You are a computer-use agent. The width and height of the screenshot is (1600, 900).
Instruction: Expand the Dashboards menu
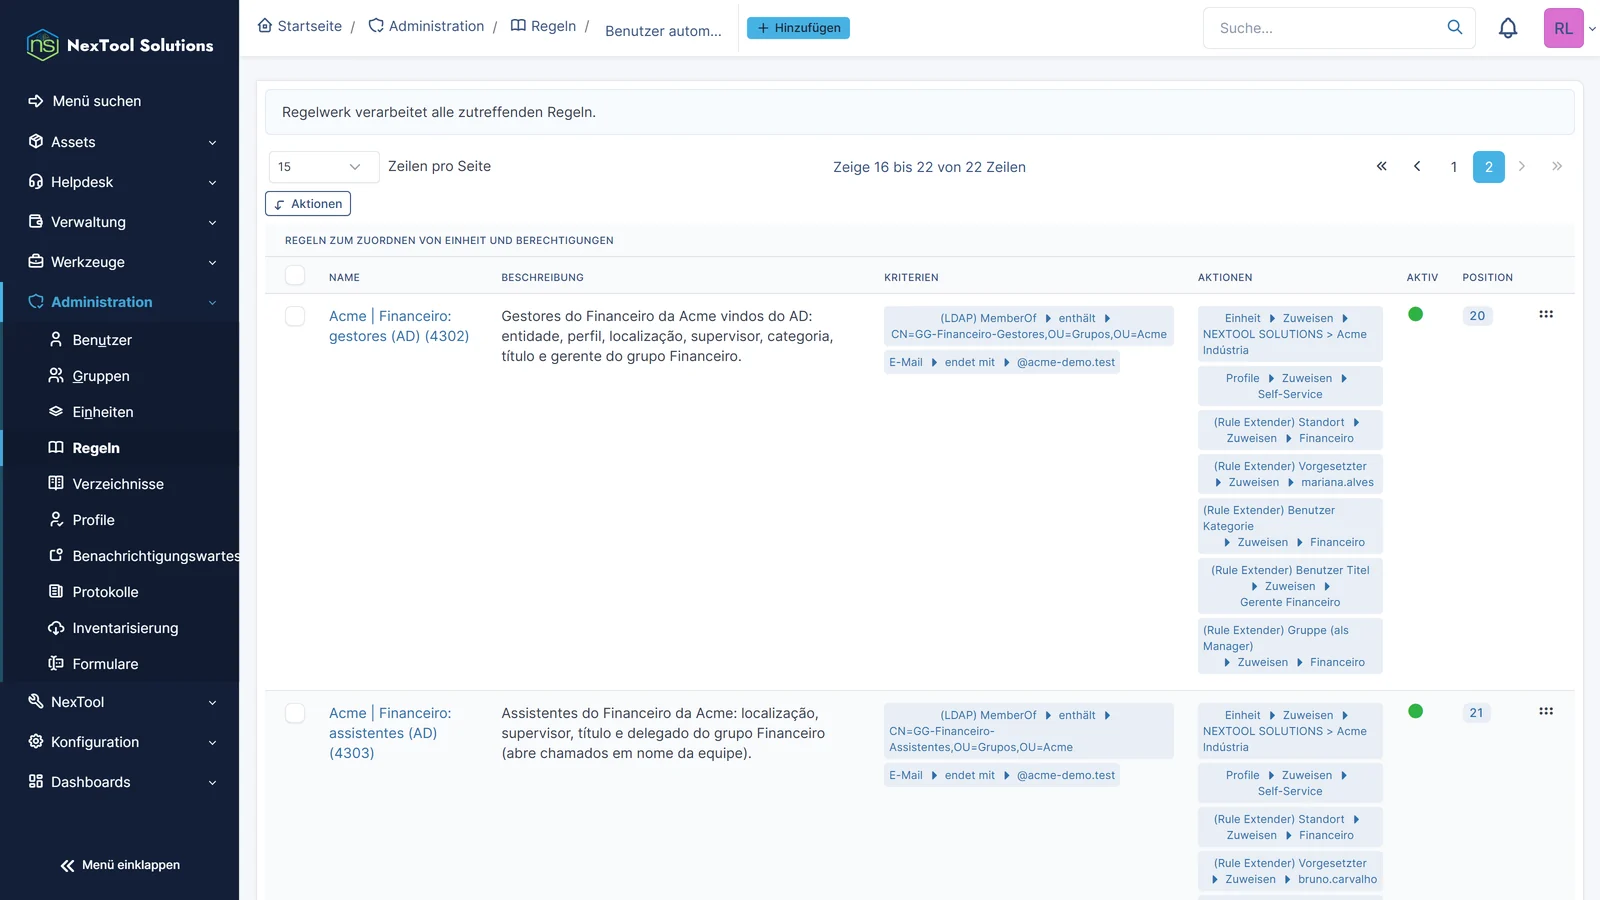[120, 782]
